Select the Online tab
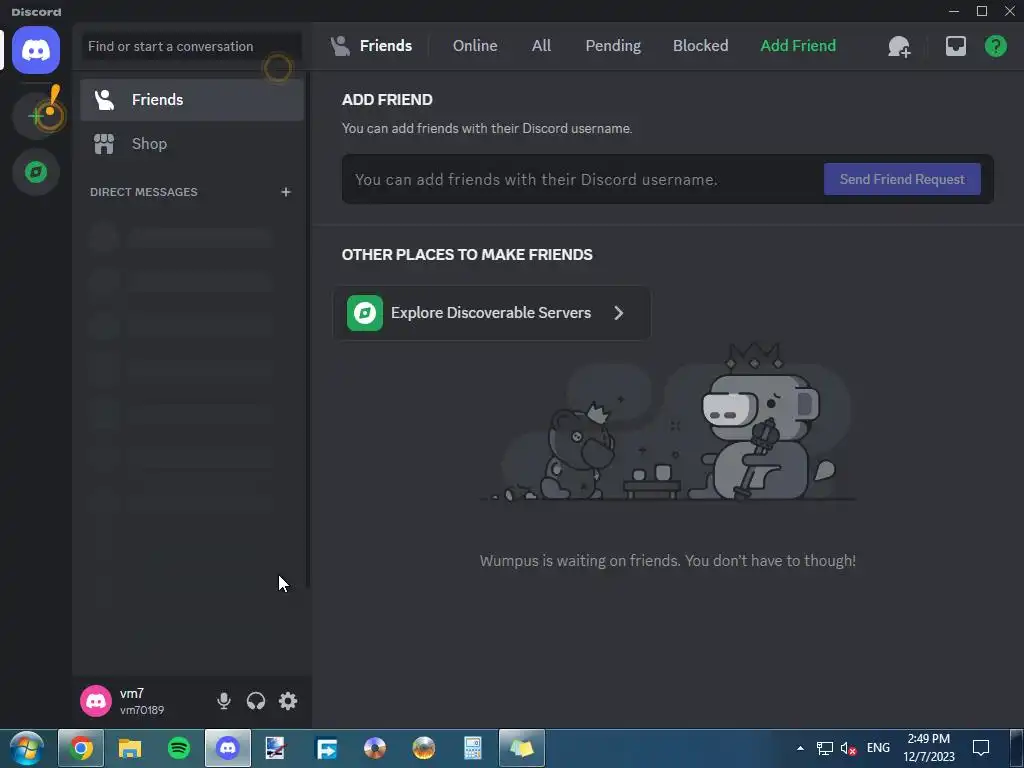Image resolution: width=1024 pixels, height=768 pixels. [475, 46]
